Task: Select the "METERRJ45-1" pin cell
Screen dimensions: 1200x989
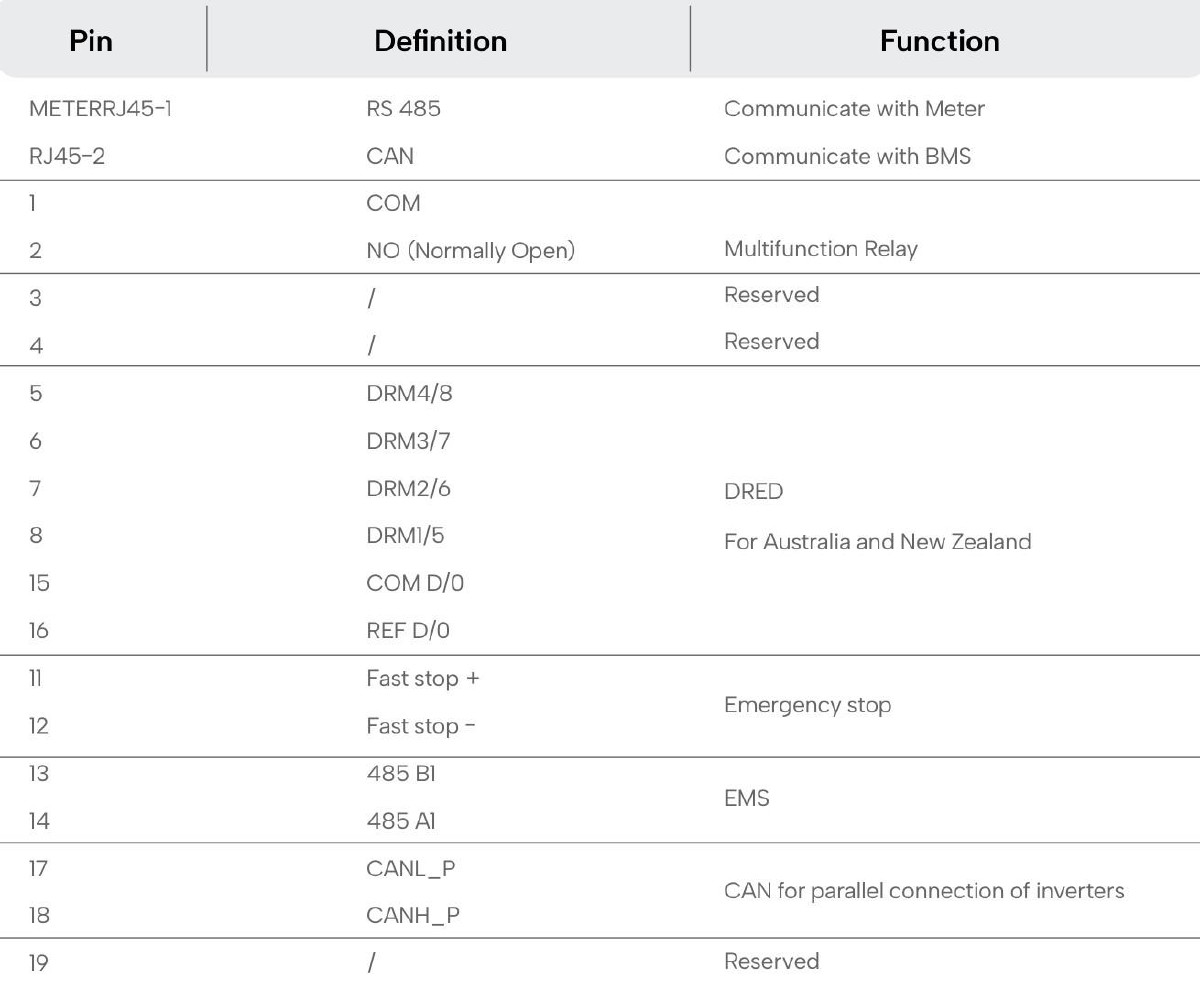Action: coord(100,109)
